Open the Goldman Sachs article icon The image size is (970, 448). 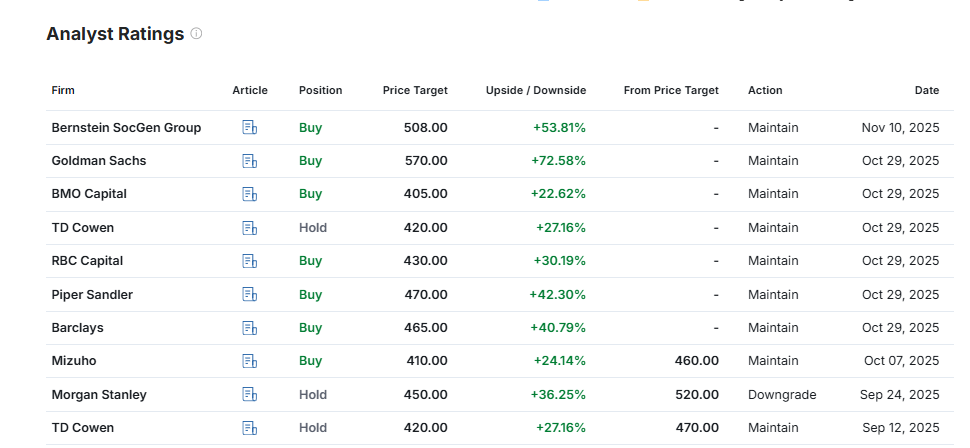point(250,161)
